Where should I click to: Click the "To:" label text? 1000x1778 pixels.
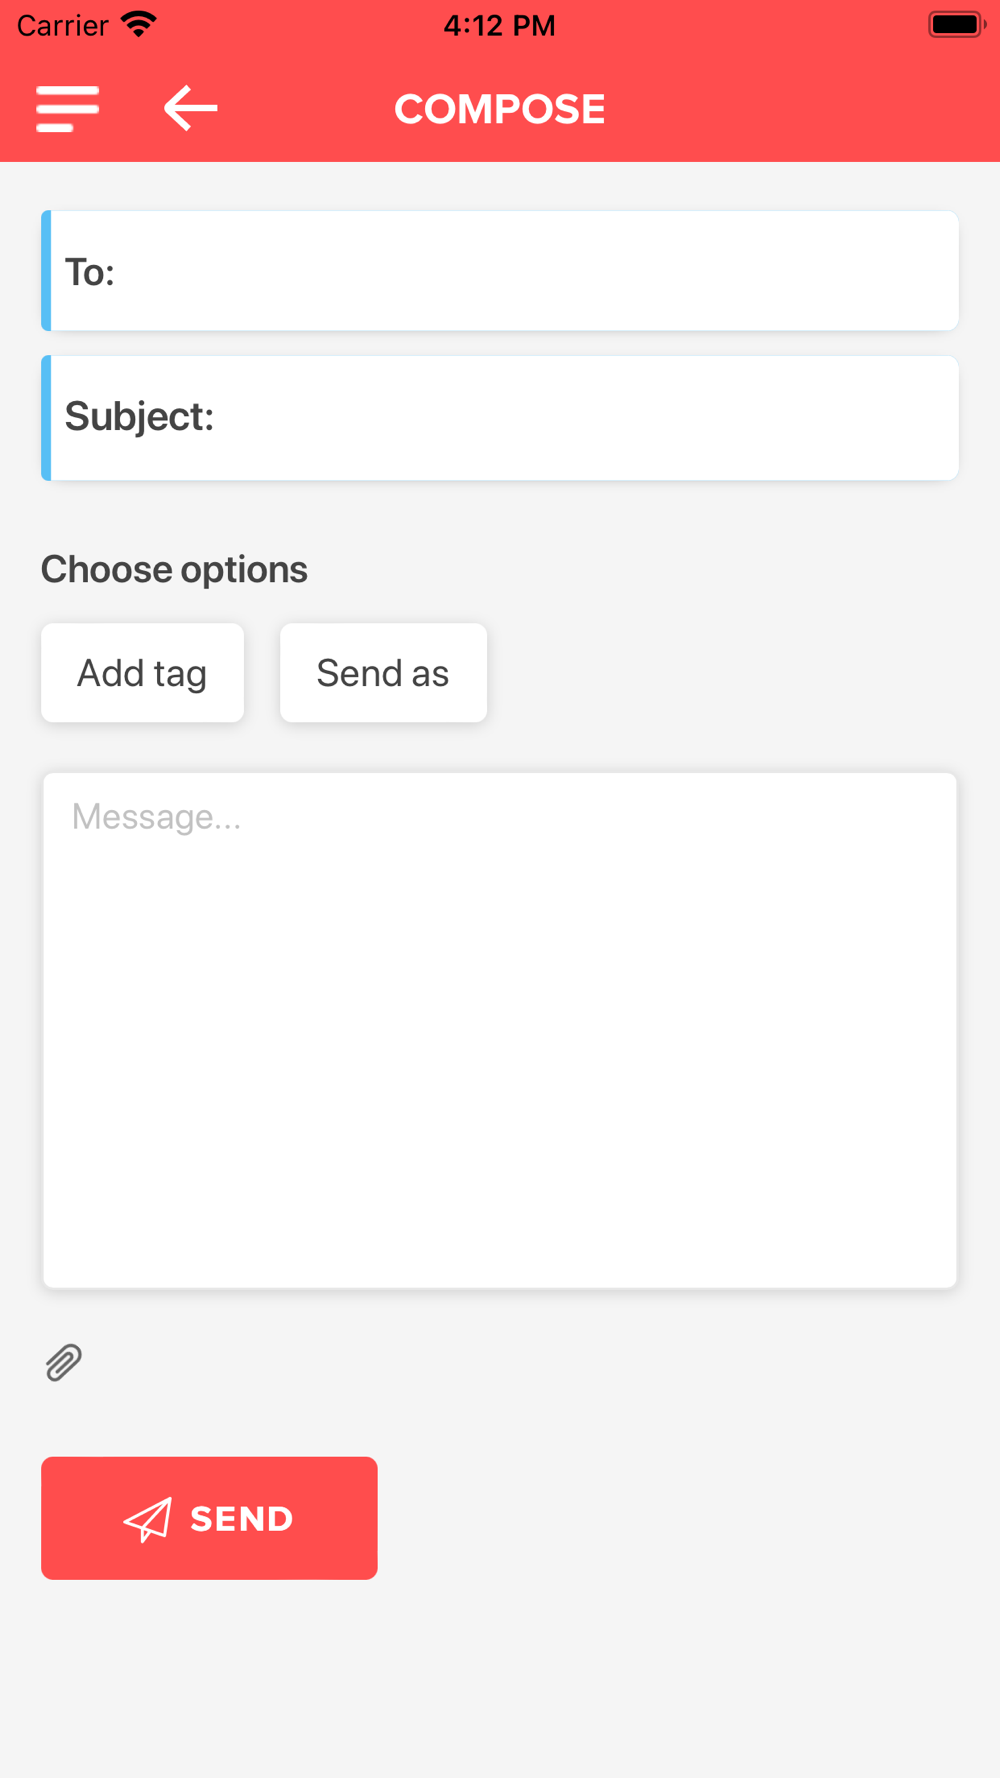[x=90, y=272]
